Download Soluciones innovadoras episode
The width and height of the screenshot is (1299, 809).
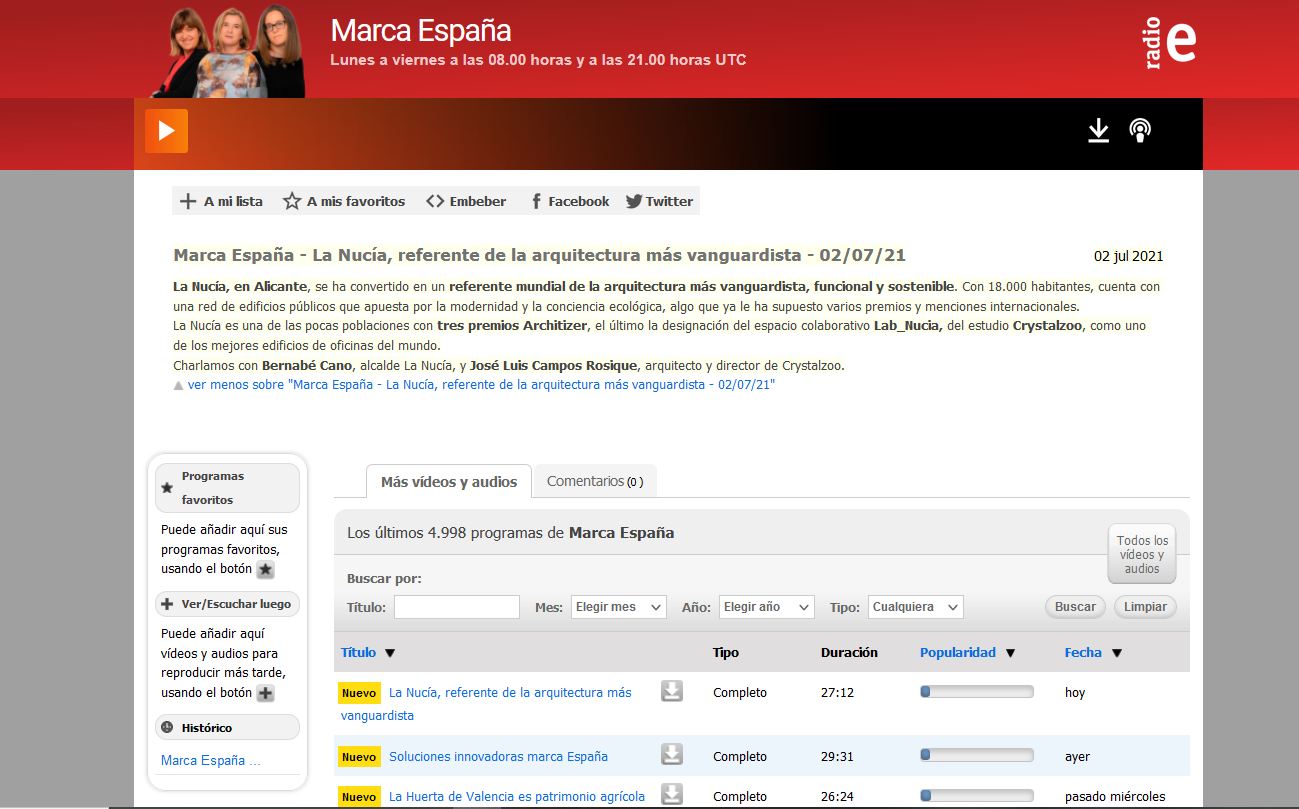[x=672, y=755]
